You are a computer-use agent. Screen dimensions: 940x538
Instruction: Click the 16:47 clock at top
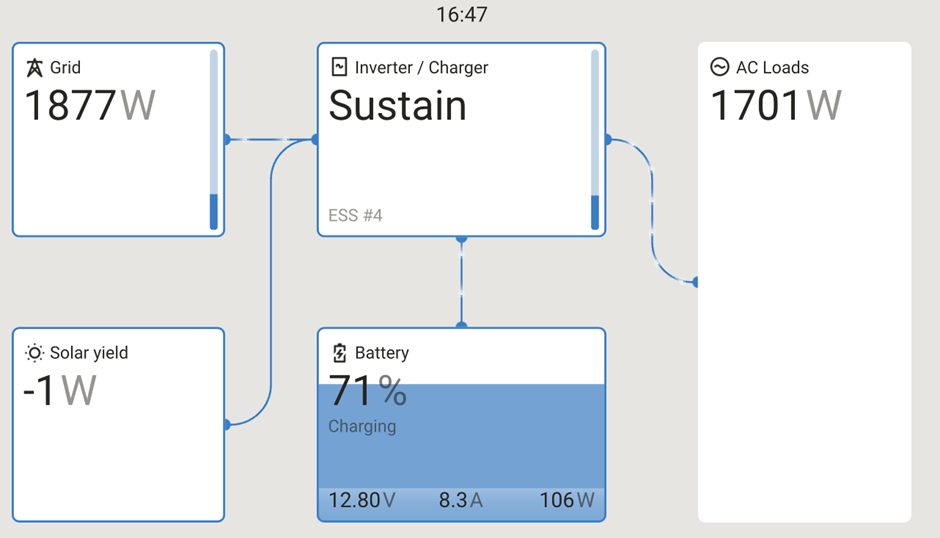[x=461, y=15]
